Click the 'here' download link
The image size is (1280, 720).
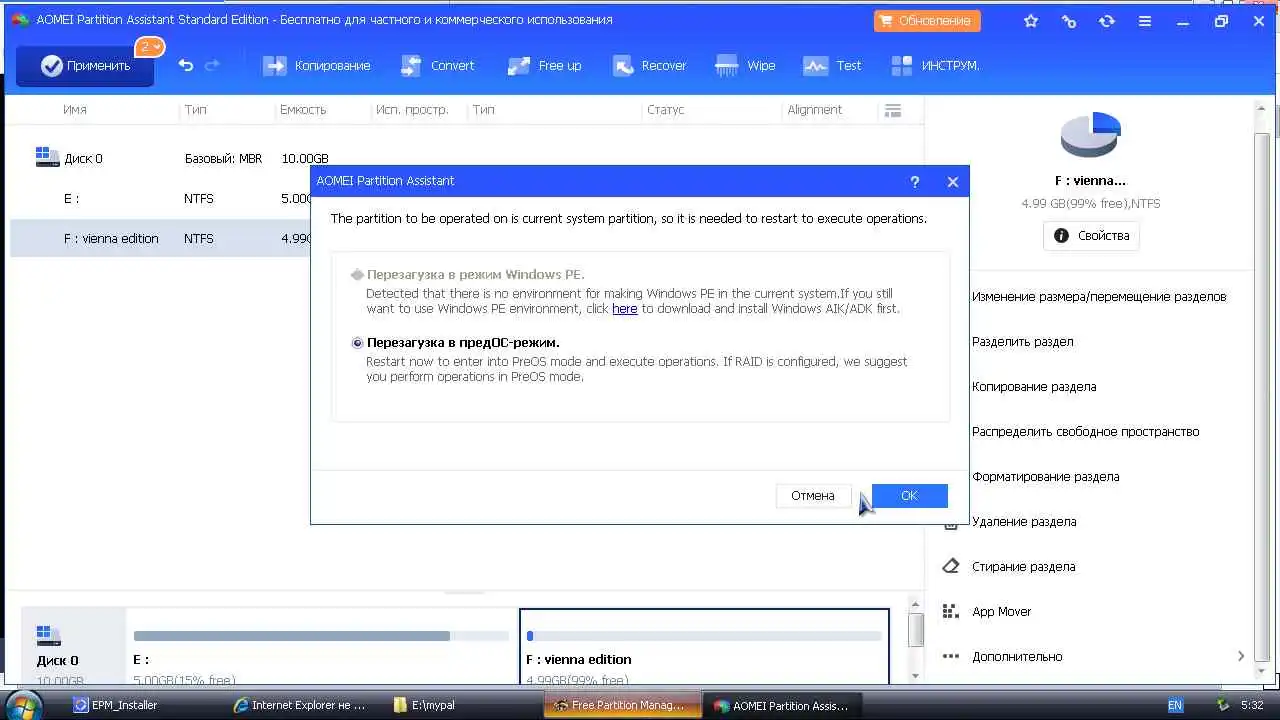(624, 309)
